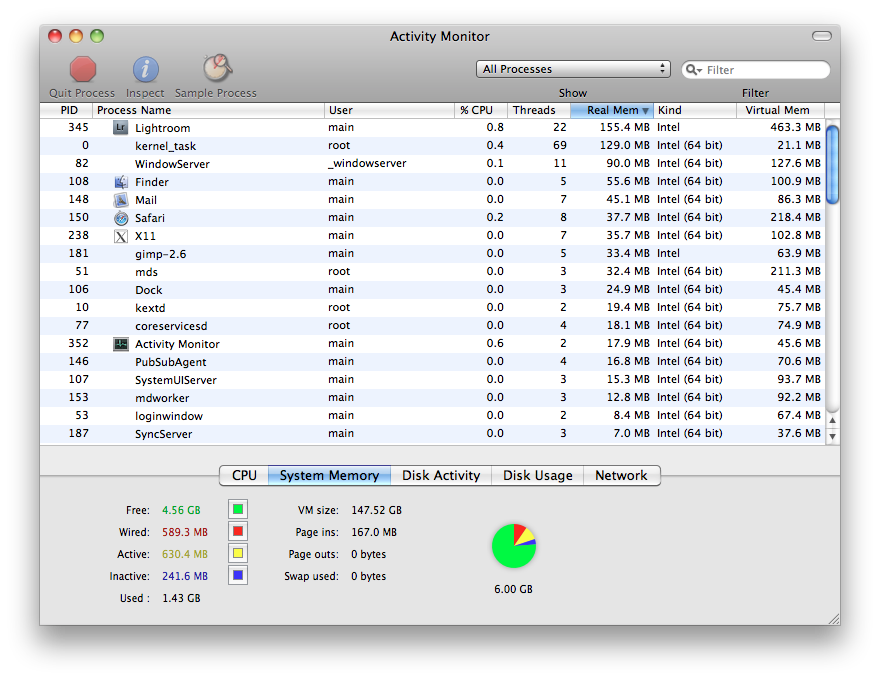This screenshot has width=880, height=680.
Task: Click the blue Inactive memory color swatch
Action: pyautogui.click(x=238, y=575)
